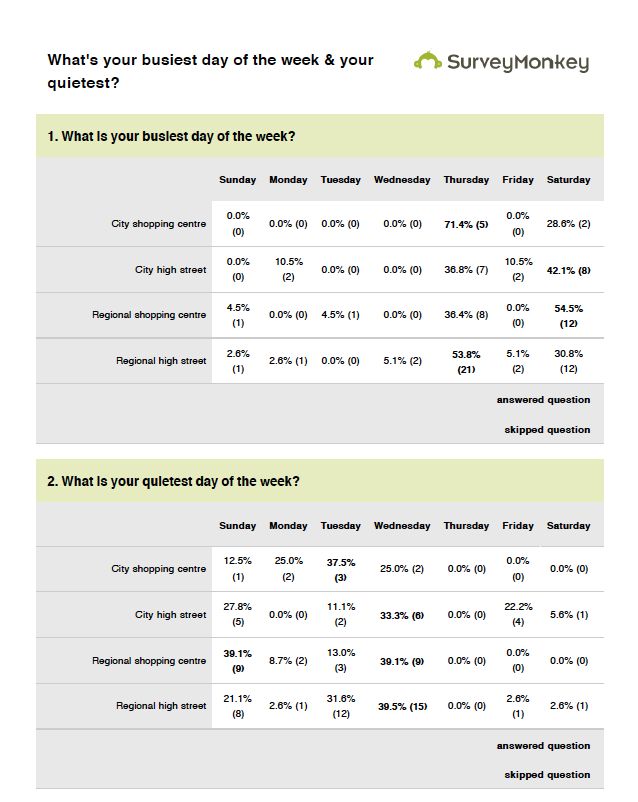
Task: Click the Sunday column header in question 2
Action: click(238, 526)
